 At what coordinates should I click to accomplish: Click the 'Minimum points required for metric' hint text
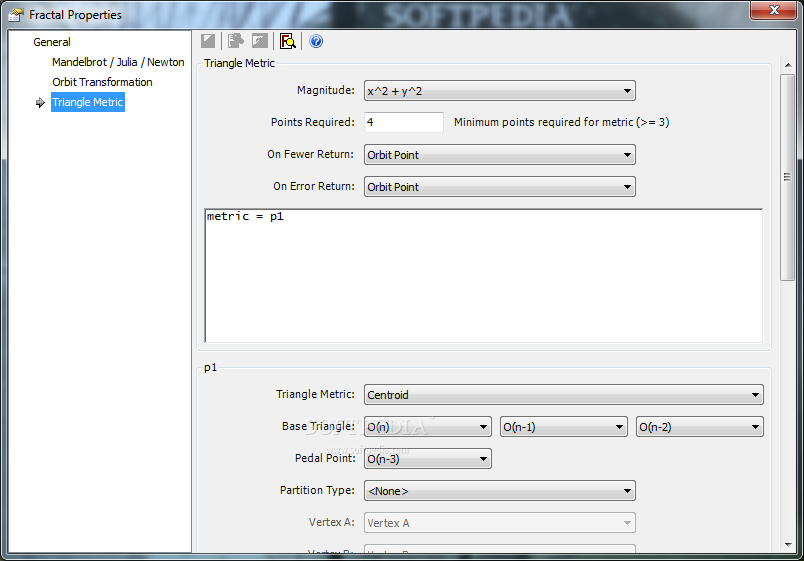pyautogui.click(x=561, y=122)
